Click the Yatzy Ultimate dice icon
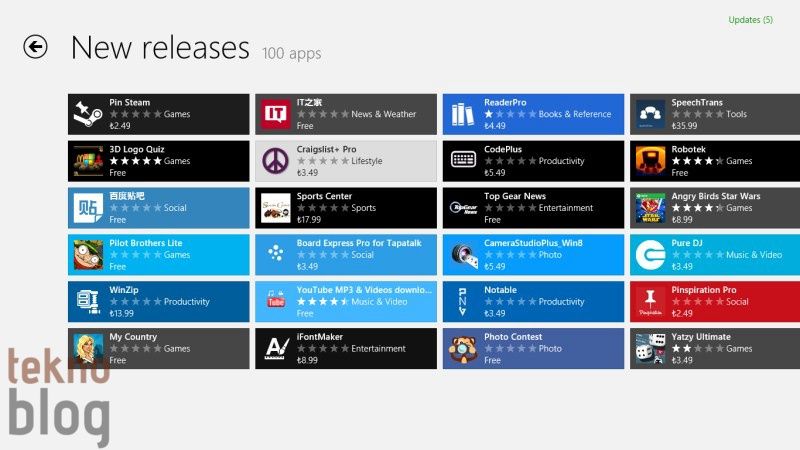 pyautogui.click(x=650, y=348)
